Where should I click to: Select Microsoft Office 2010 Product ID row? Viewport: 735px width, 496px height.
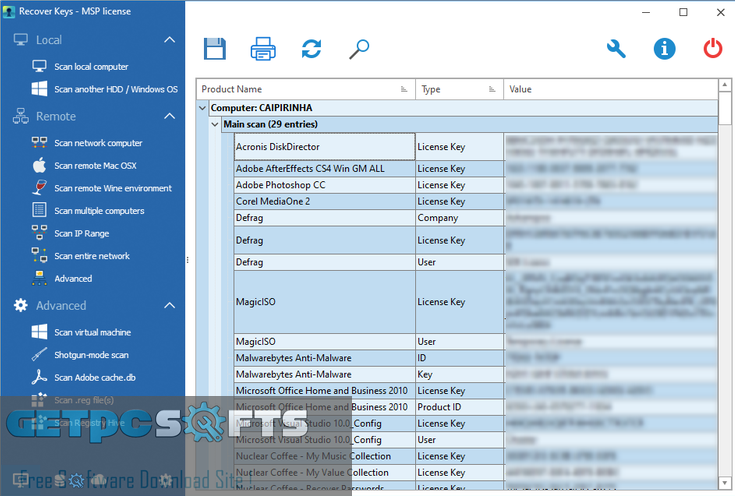pos(476,407)
